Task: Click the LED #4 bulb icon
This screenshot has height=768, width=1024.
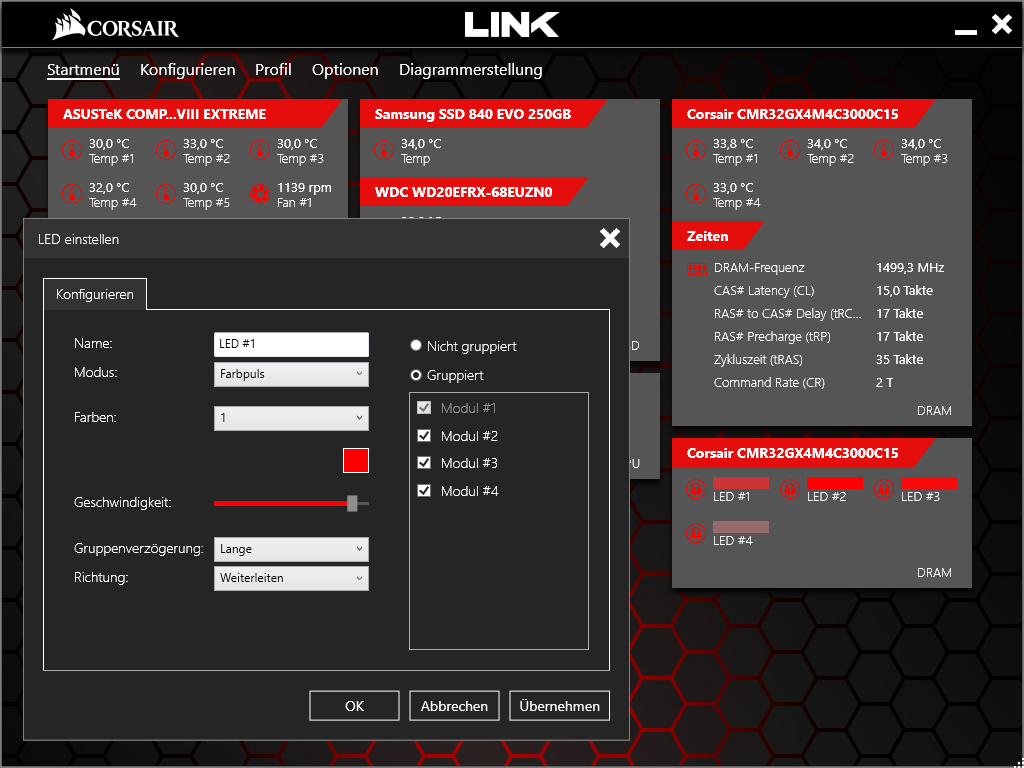Action: 696,534
